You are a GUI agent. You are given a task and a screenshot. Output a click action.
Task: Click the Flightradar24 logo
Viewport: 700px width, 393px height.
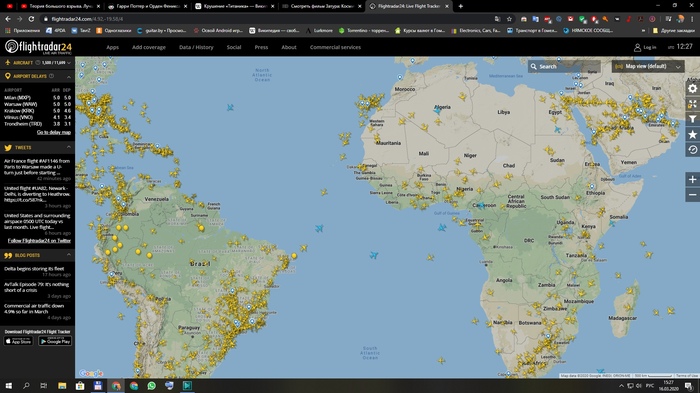[38, 47]
